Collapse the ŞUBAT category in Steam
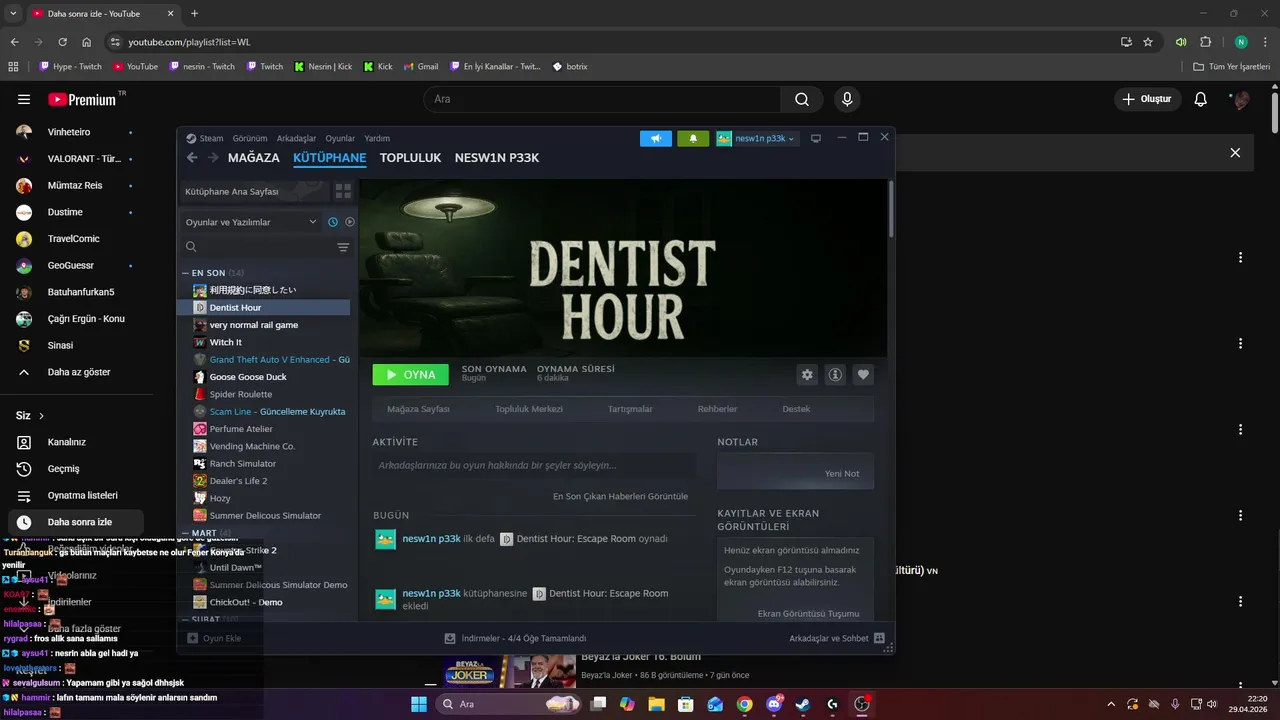Viewport: 1280px width, 720px height. click(186, 620)
